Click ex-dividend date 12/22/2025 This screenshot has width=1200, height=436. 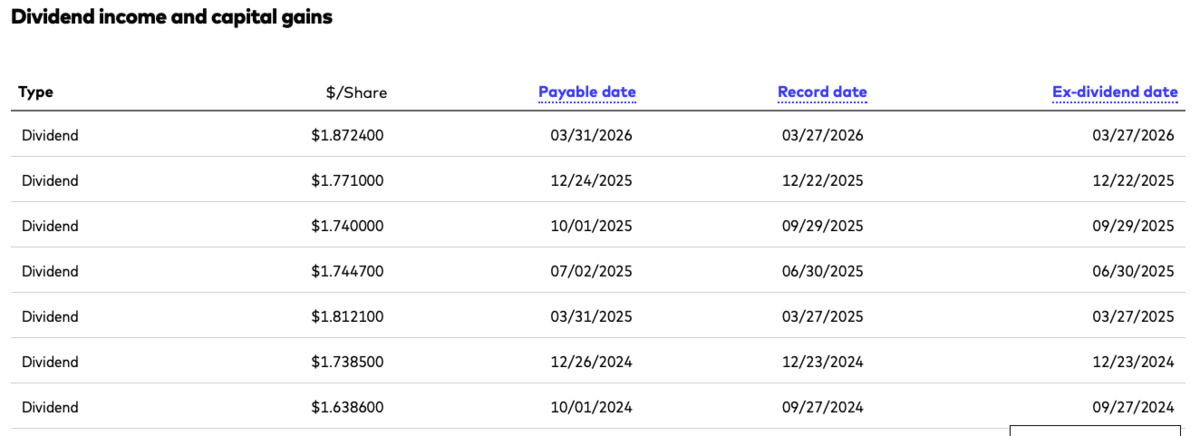pos(1133,181)
